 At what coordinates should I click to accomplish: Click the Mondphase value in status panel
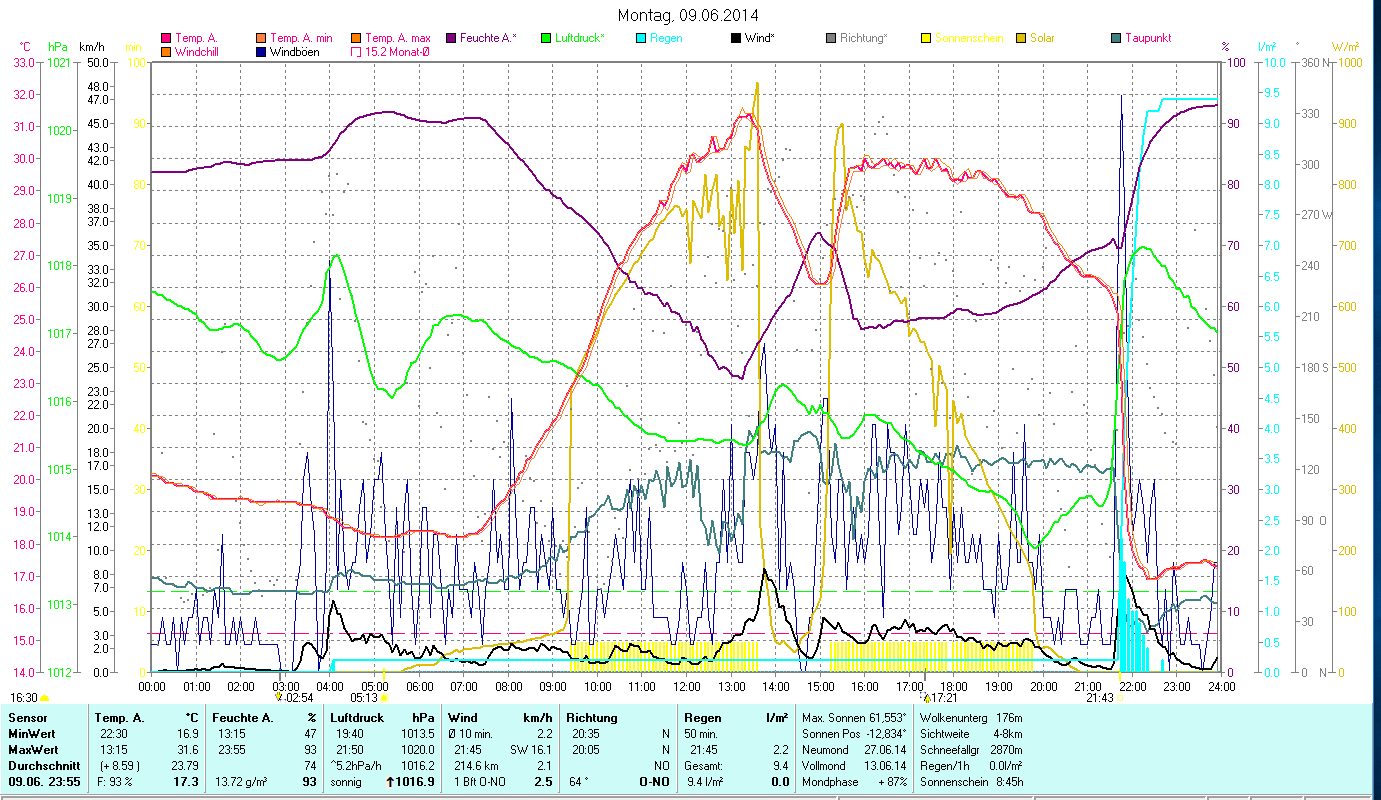coord(887,781)
